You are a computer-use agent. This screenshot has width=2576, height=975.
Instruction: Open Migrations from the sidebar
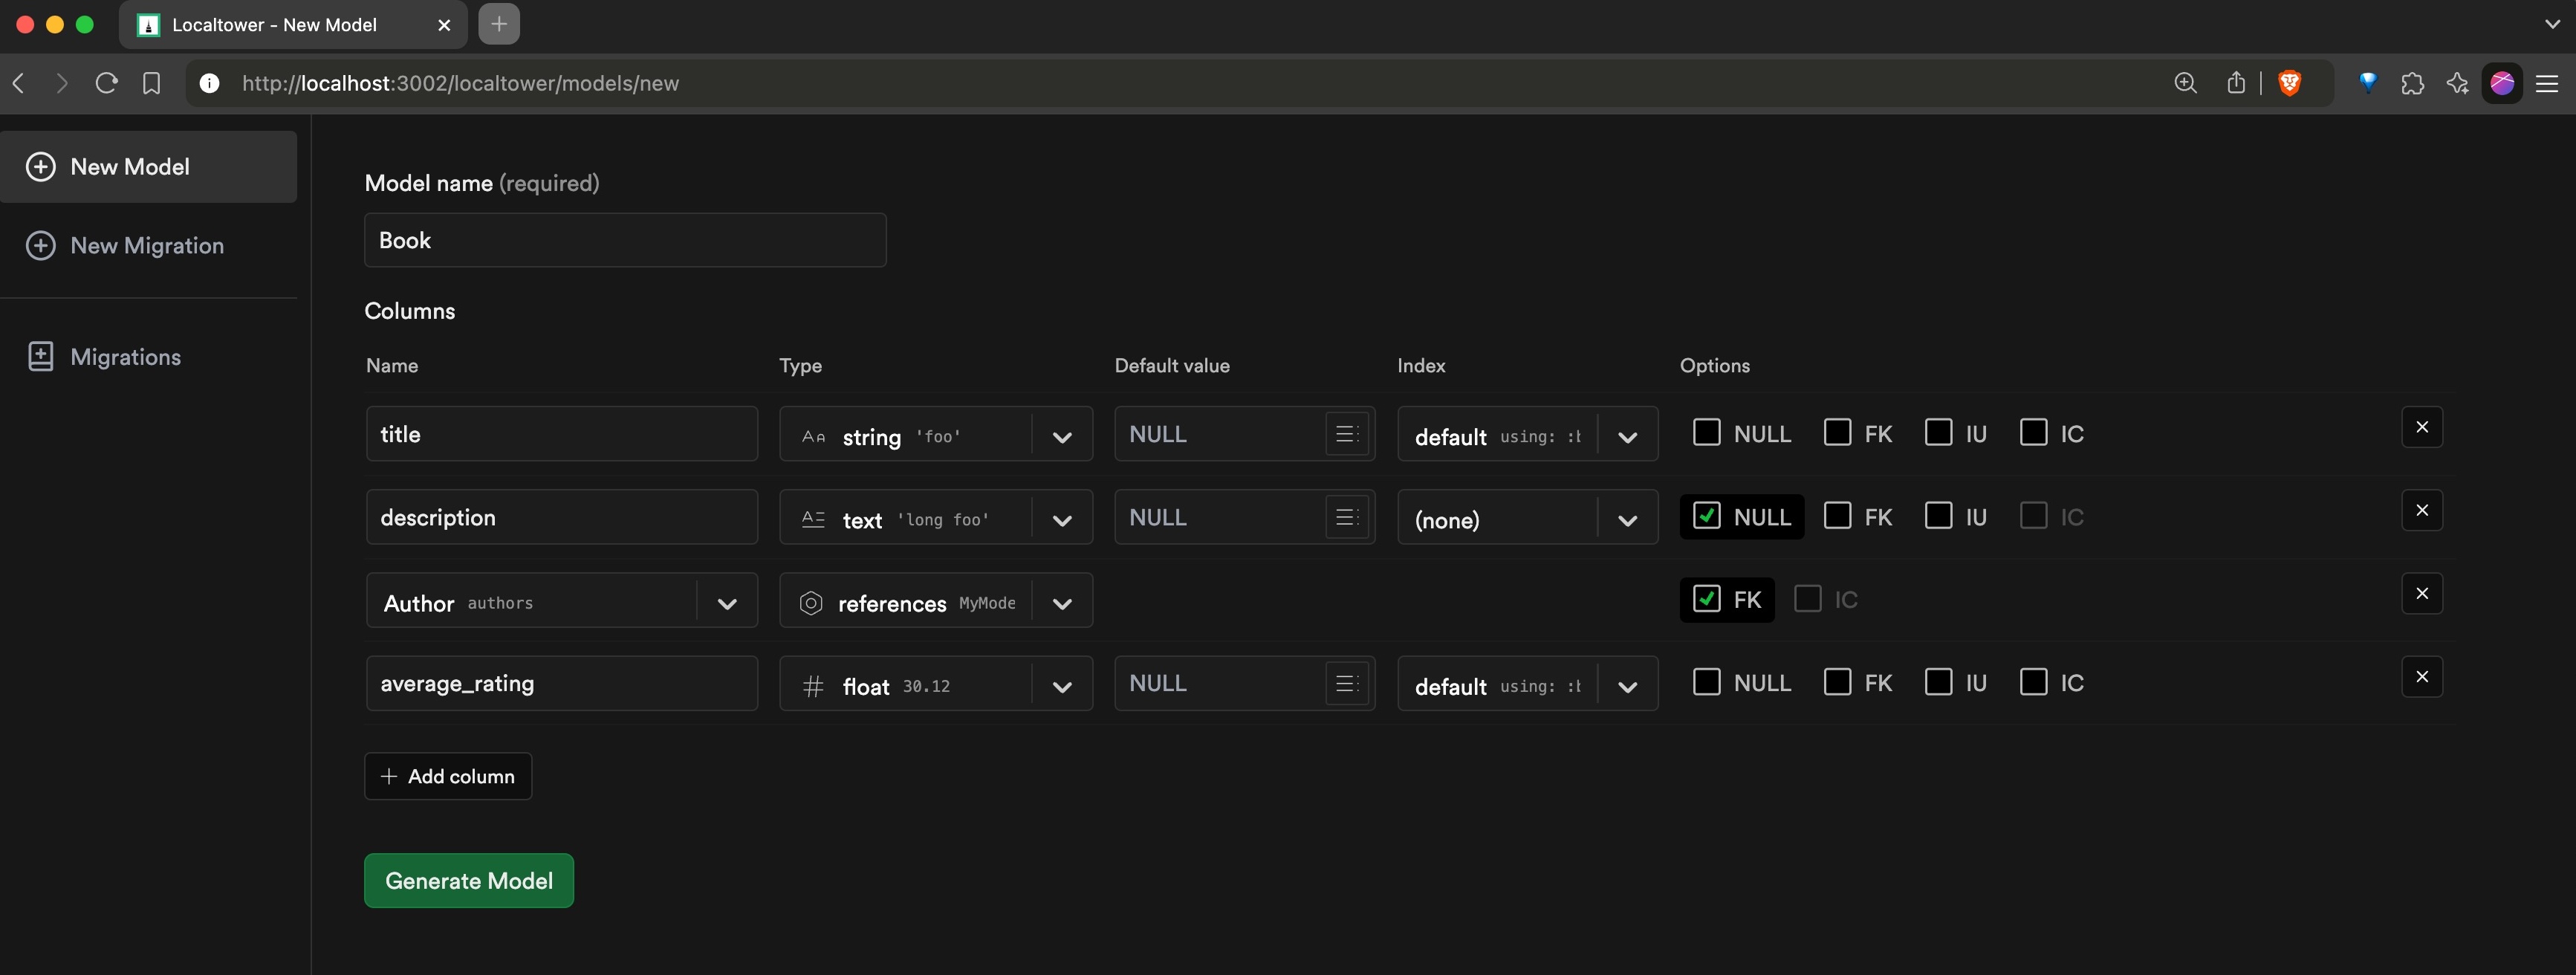click(x=125, y=357)
